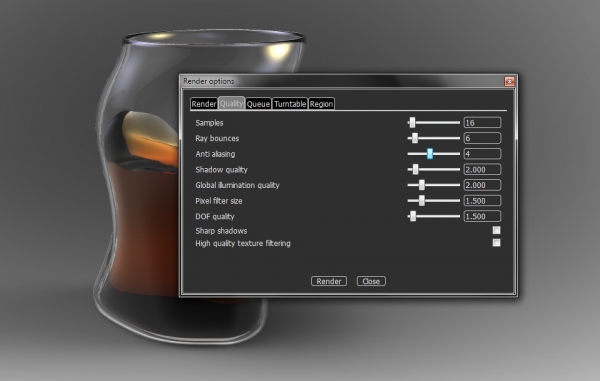
Task: Switch to the Render tab
Action: (x=204, y=104)
